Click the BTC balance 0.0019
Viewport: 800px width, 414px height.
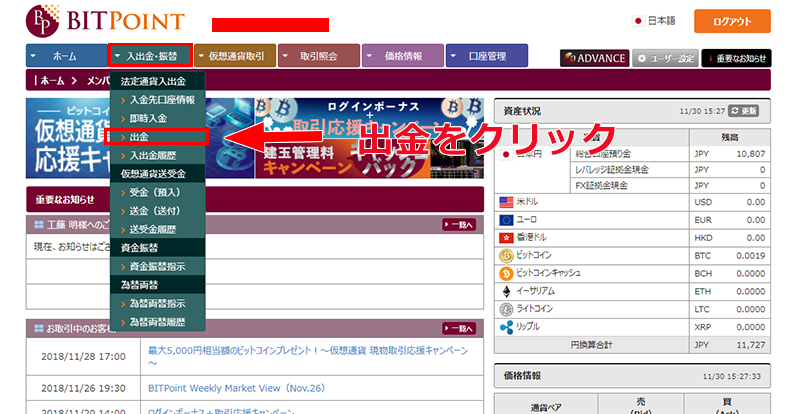pos(751,256)
